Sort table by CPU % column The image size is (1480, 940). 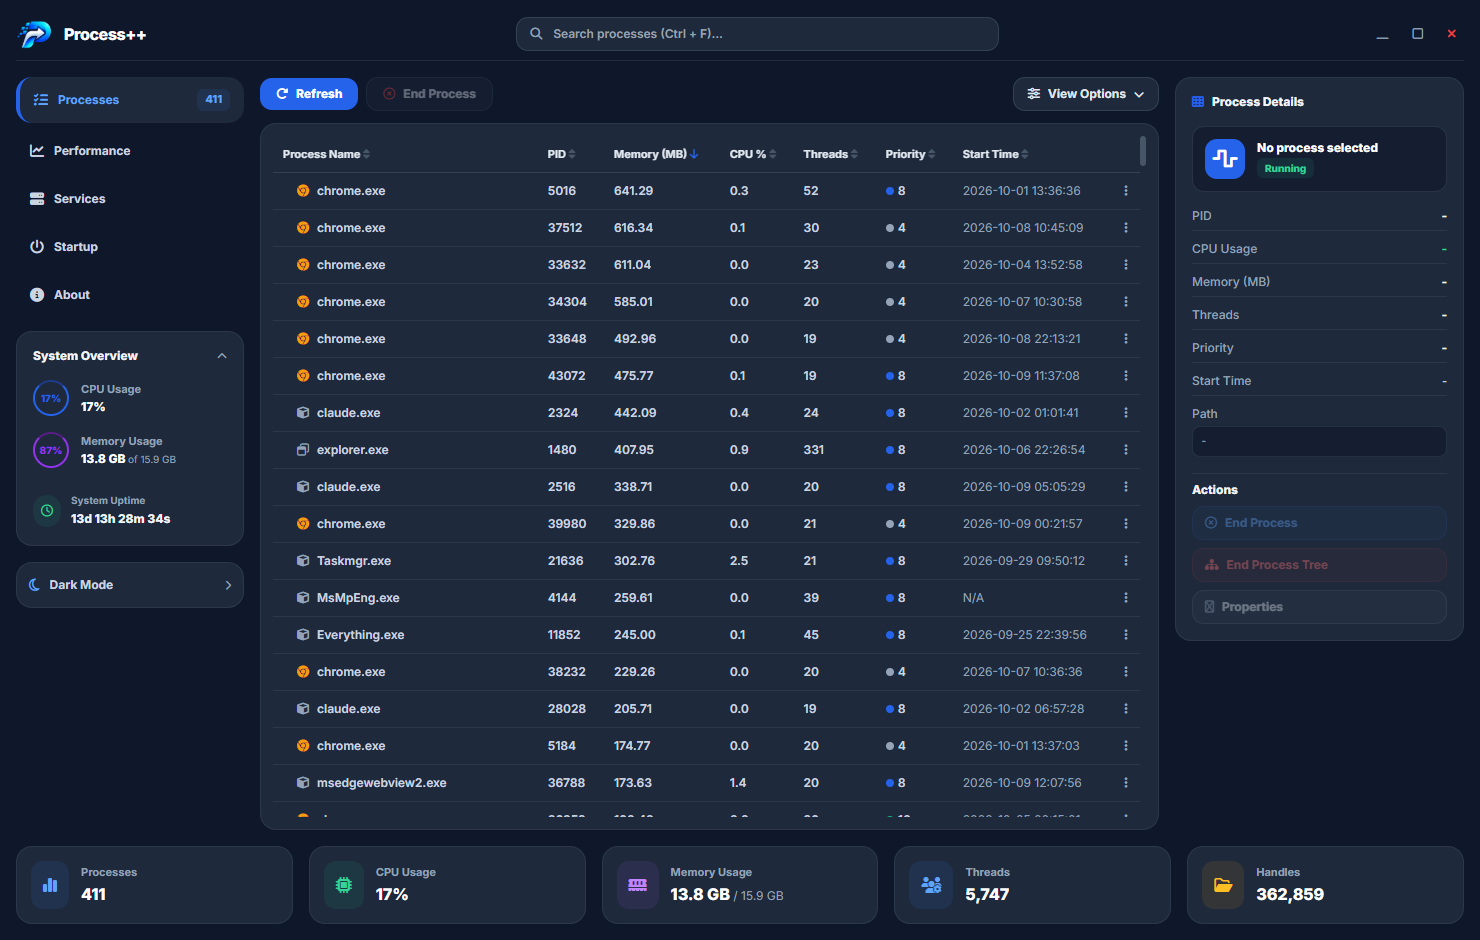point(753,154)
